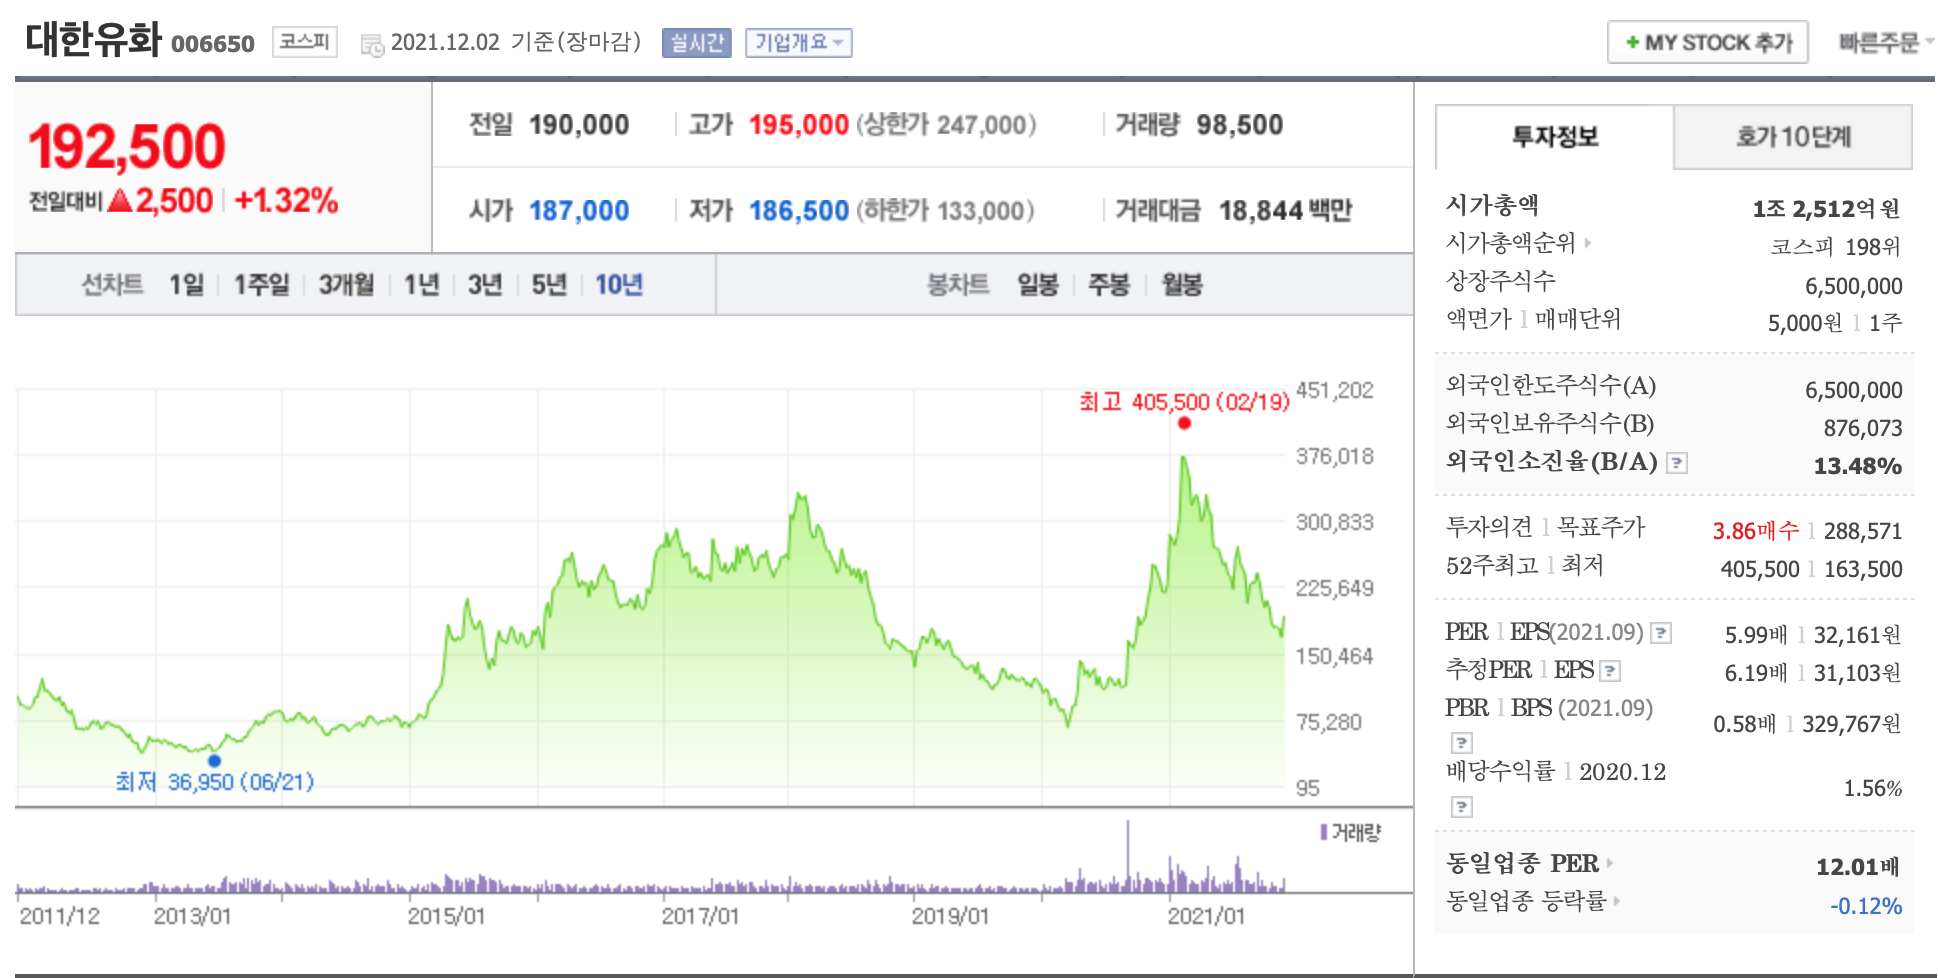Switch to the 호가10단계 tab
This screenshot has height=978, width=1938.
[1793, 137]
